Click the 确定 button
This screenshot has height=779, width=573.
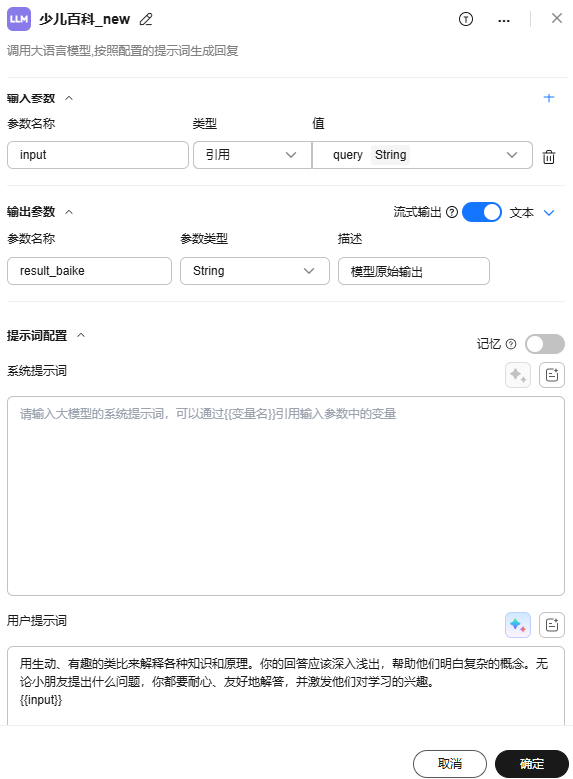[x=532, y=764]
